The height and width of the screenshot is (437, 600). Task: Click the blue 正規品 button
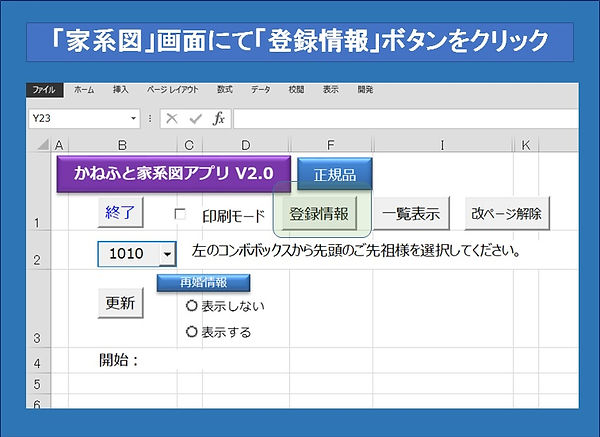click(x=335, y=174)
